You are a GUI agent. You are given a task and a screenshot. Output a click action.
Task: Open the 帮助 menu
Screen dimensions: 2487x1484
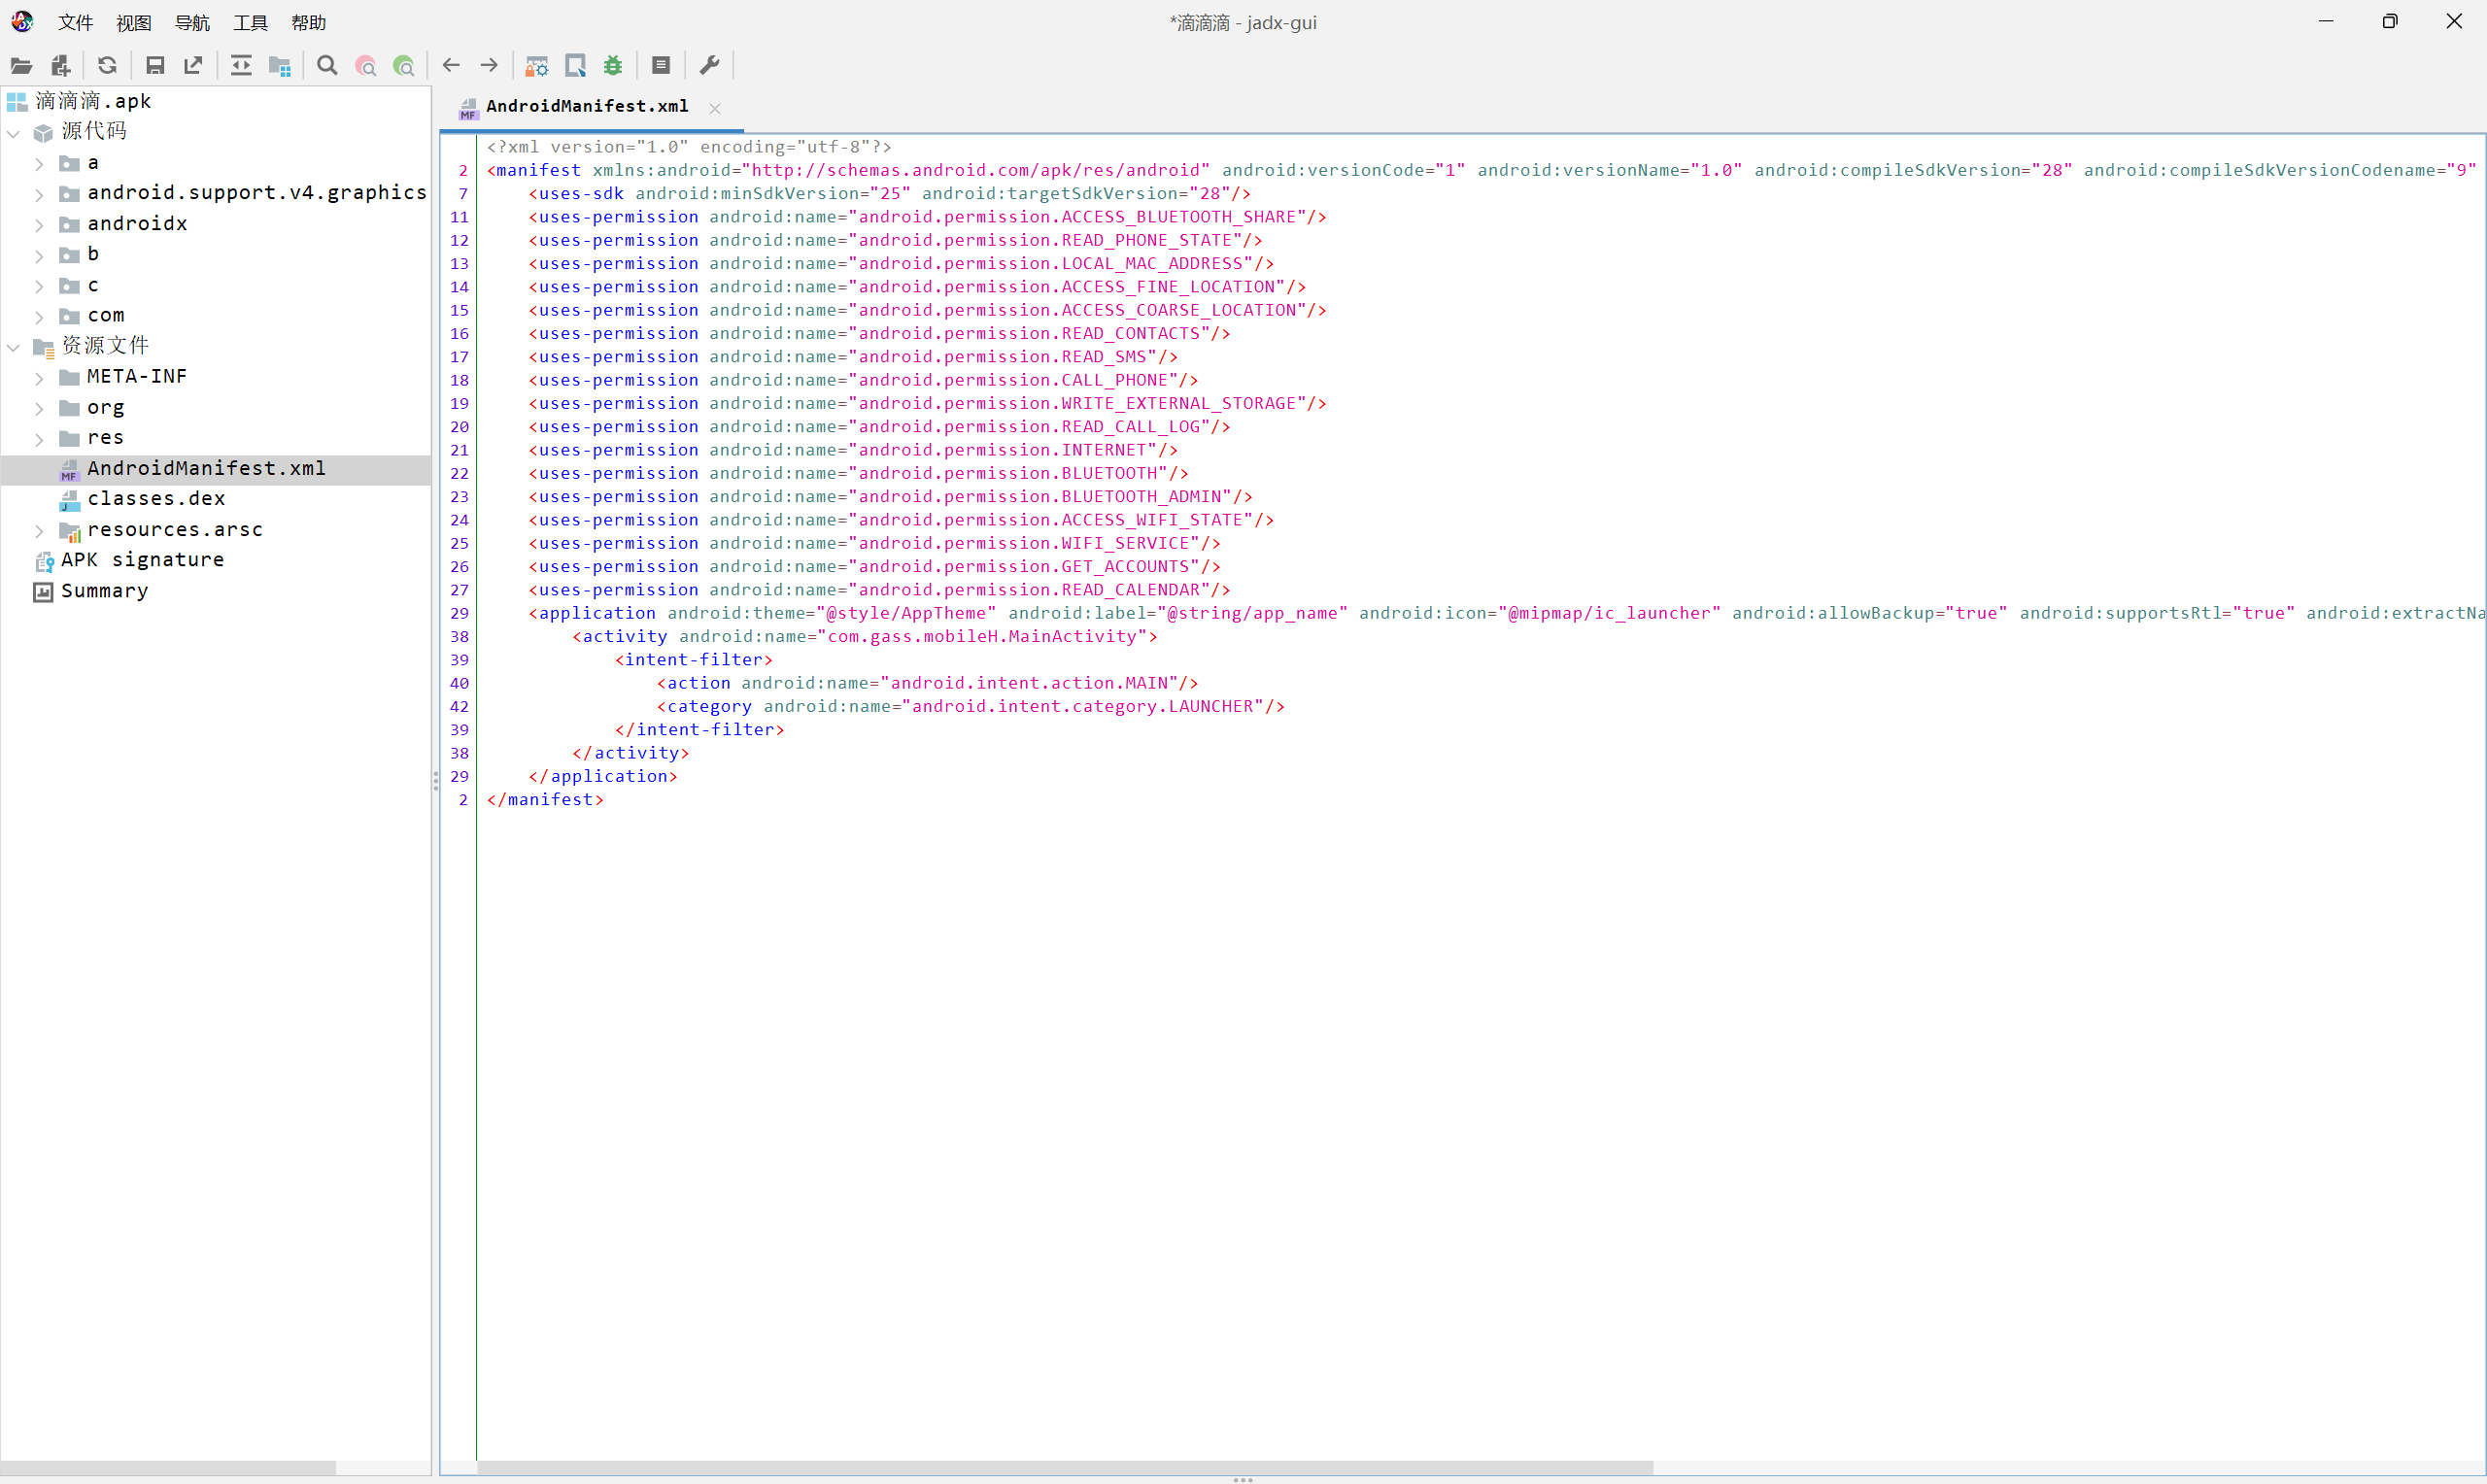[308, 22]
